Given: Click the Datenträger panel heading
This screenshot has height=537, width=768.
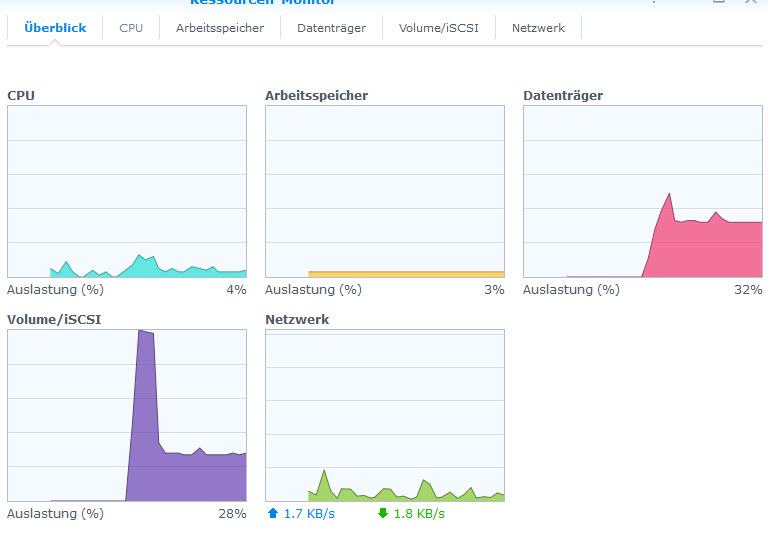Looking at the screenshot, I should click(x=563, y=96).
